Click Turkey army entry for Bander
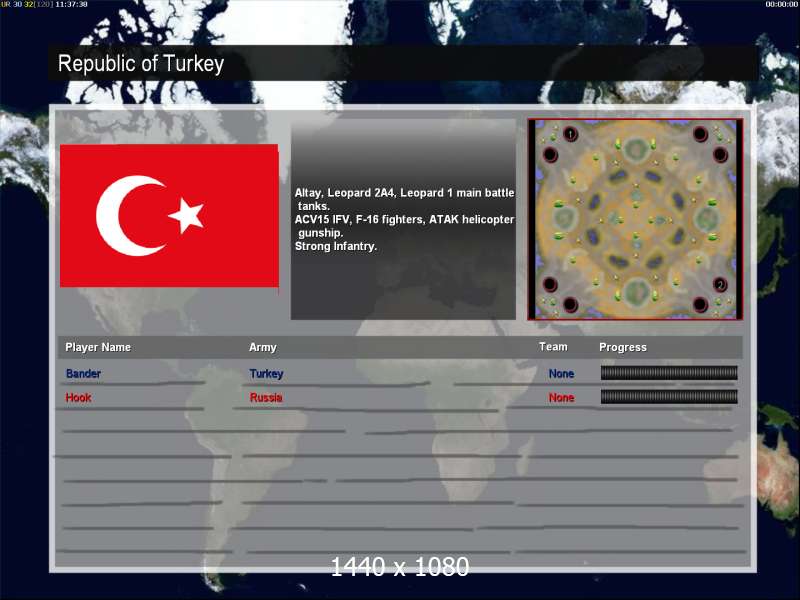 pyautogui.click(x=266, y=373)
